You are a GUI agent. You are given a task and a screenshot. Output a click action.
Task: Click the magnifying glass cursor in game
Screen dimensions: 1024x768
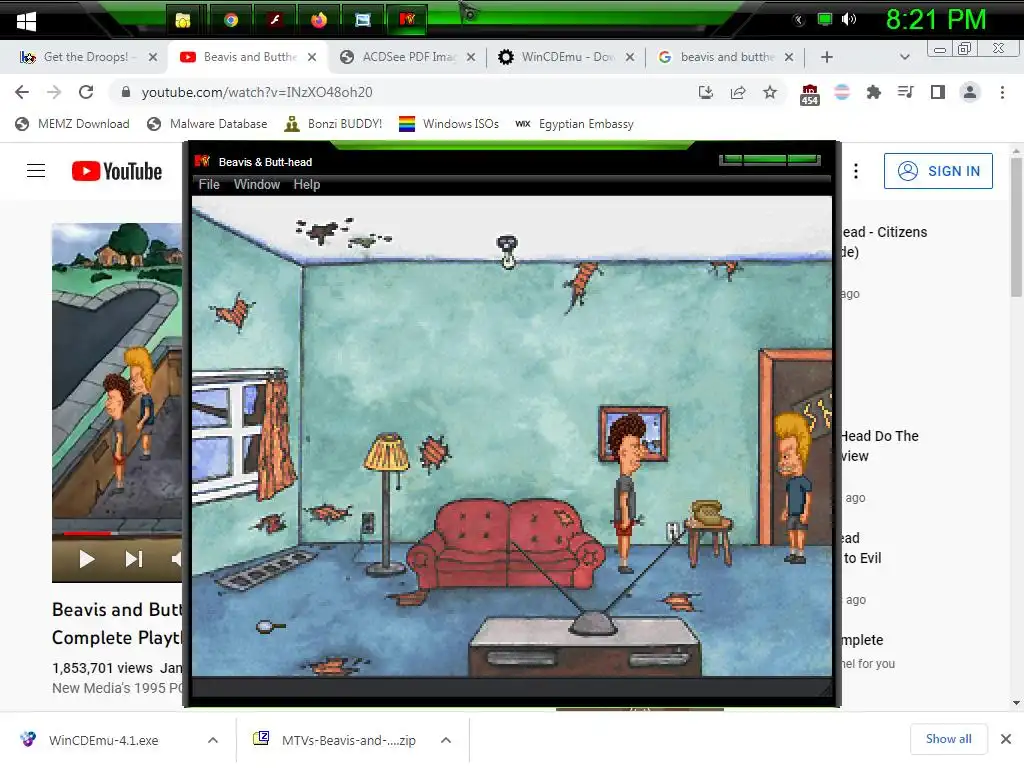pos(270,627)
